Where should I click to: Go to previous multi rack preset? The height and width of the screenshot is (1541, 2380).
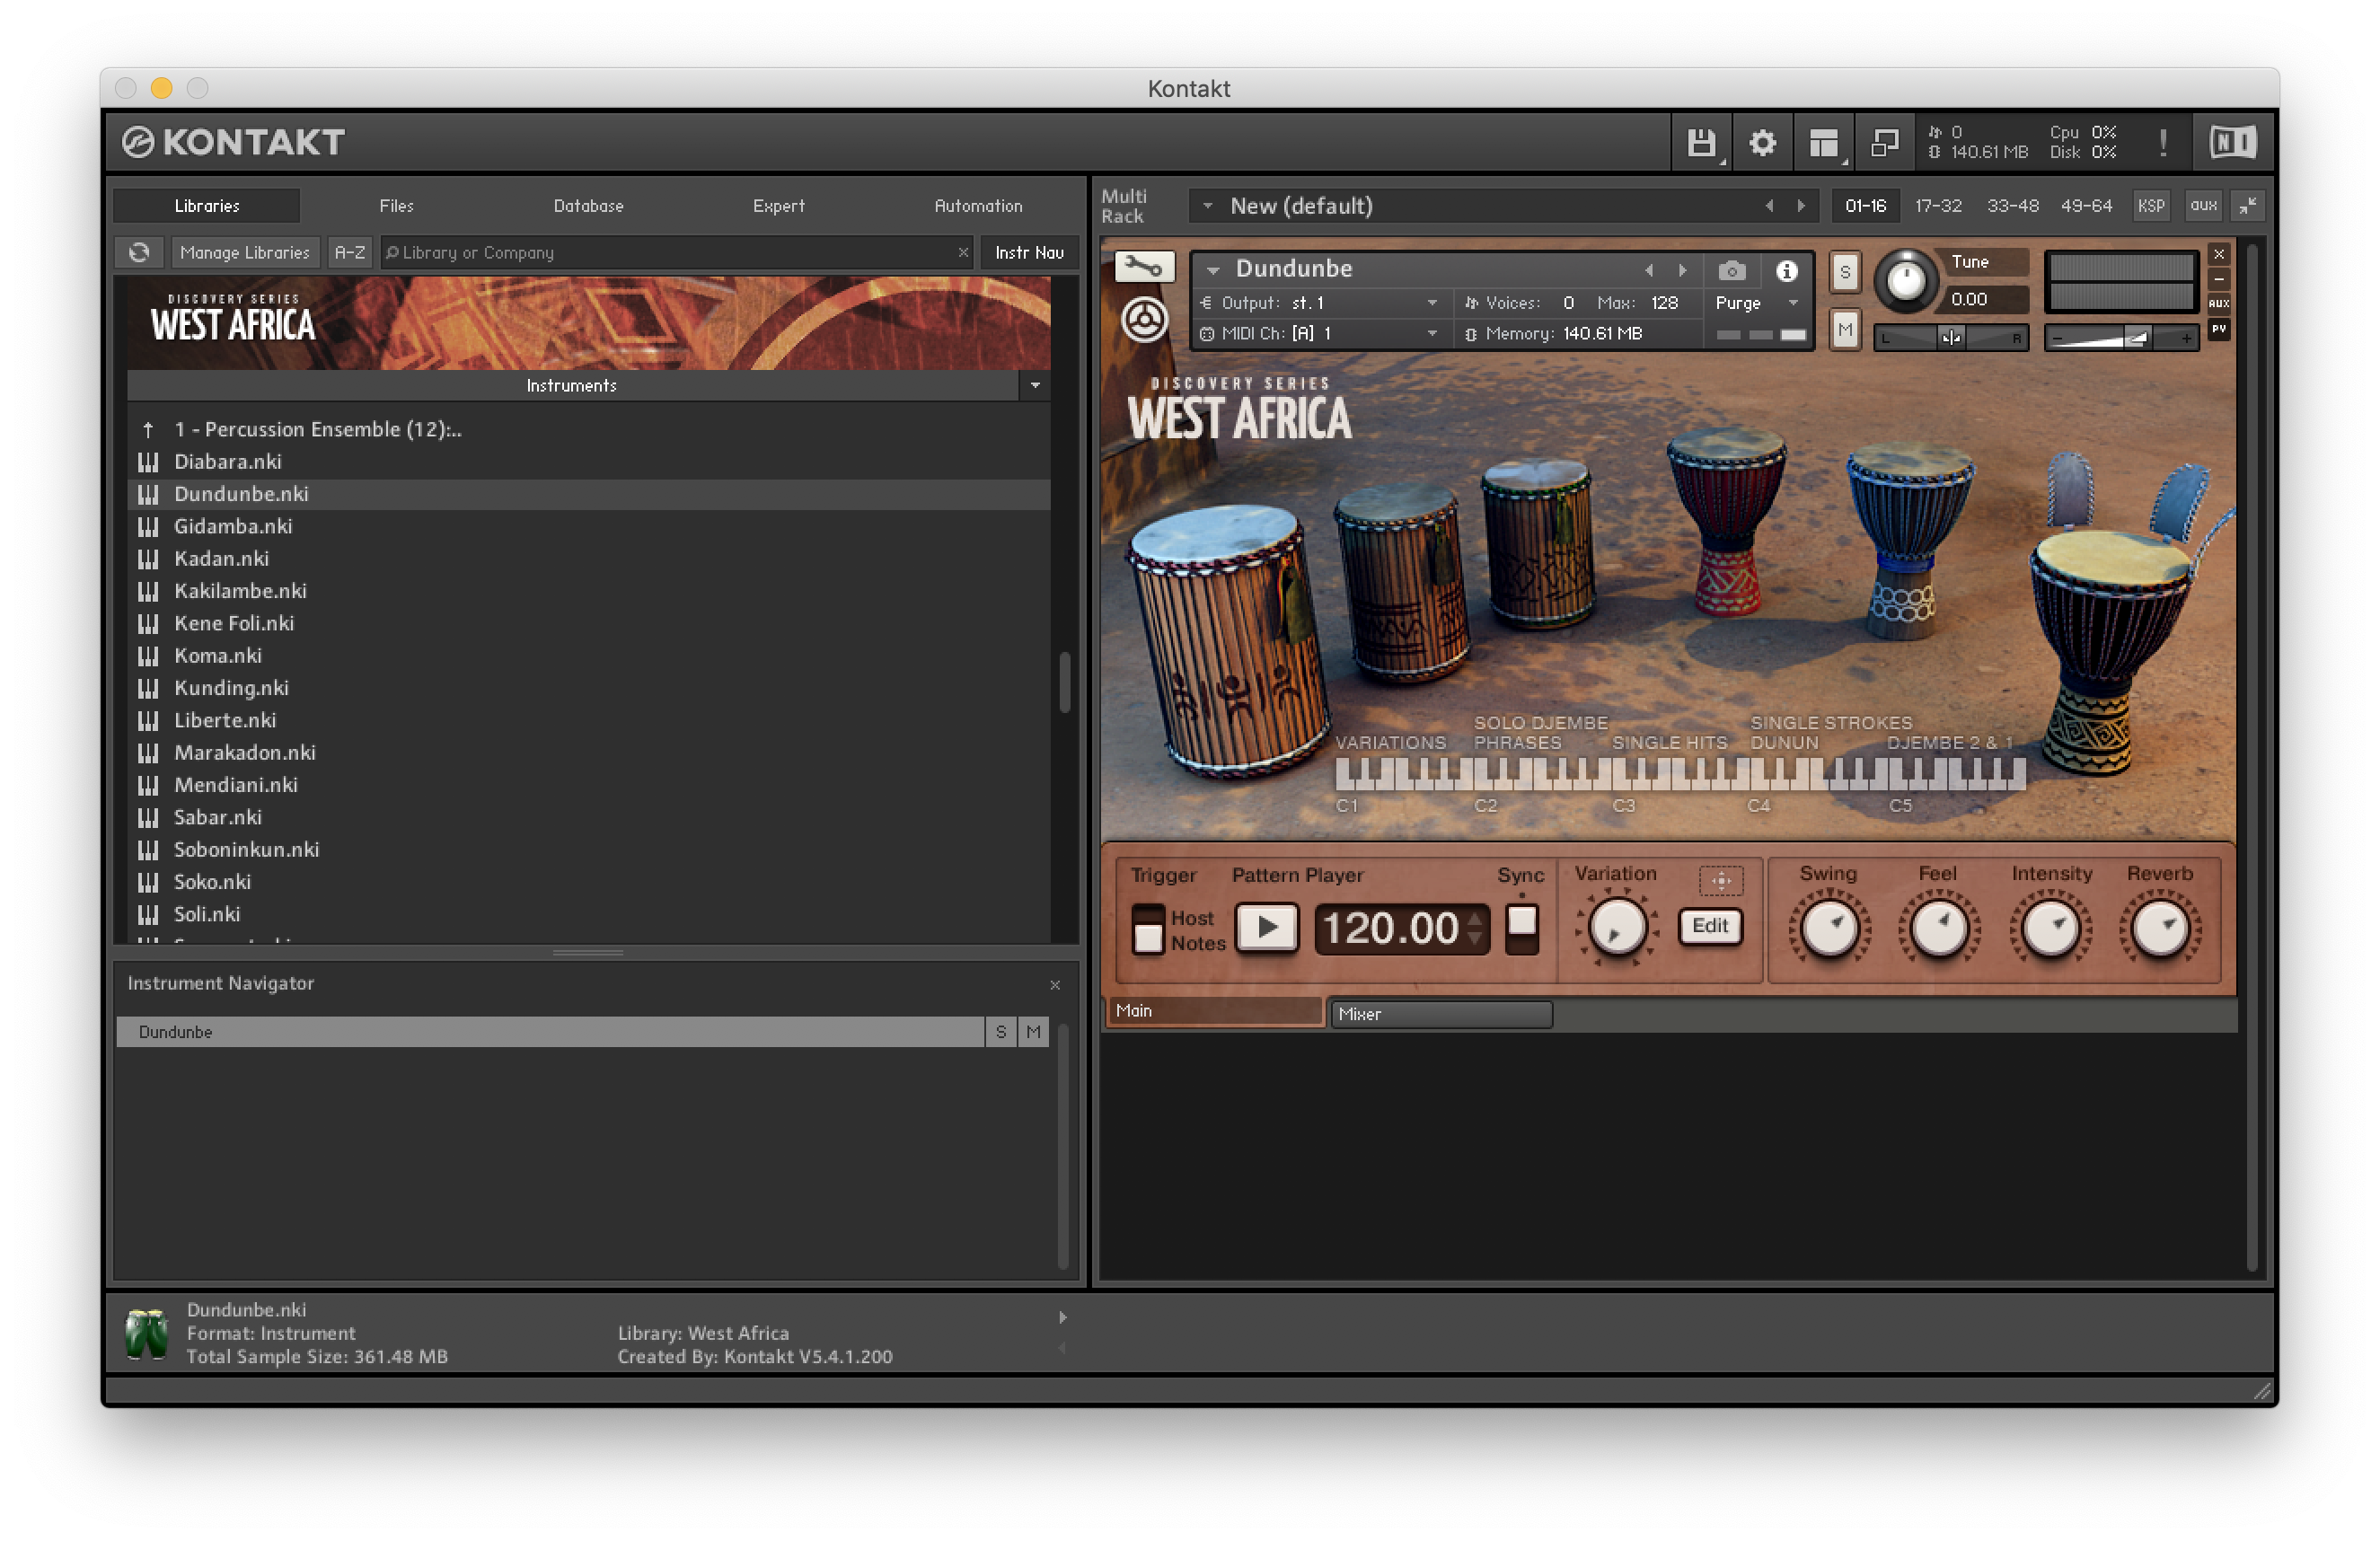[x=1769, y=206]
